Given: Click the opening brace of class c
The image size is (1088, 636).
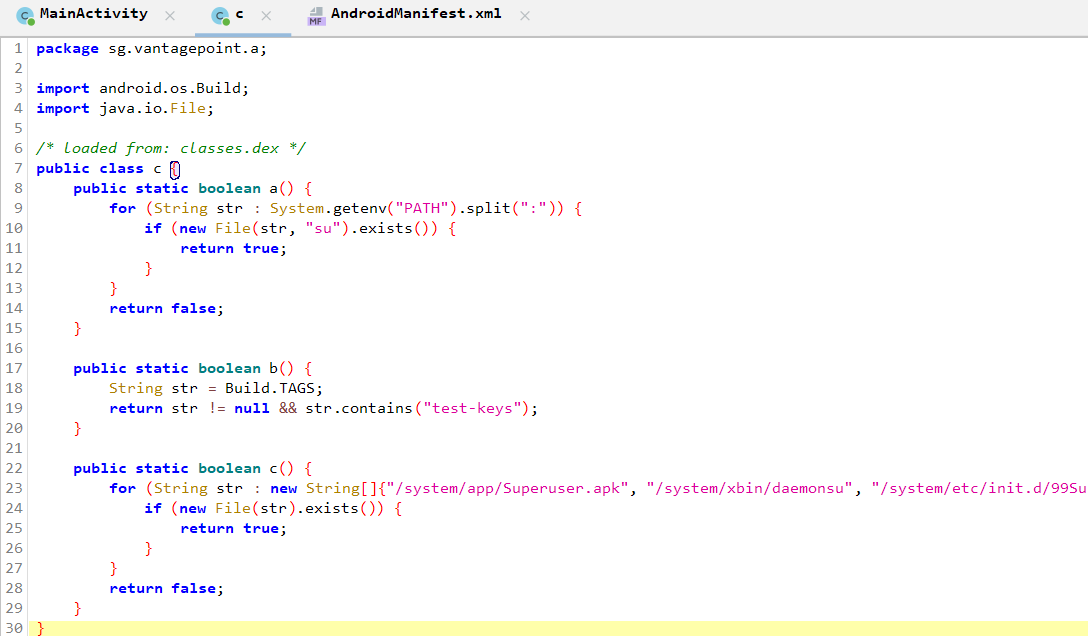Looking at the screenshot, I should pos(175,169).
